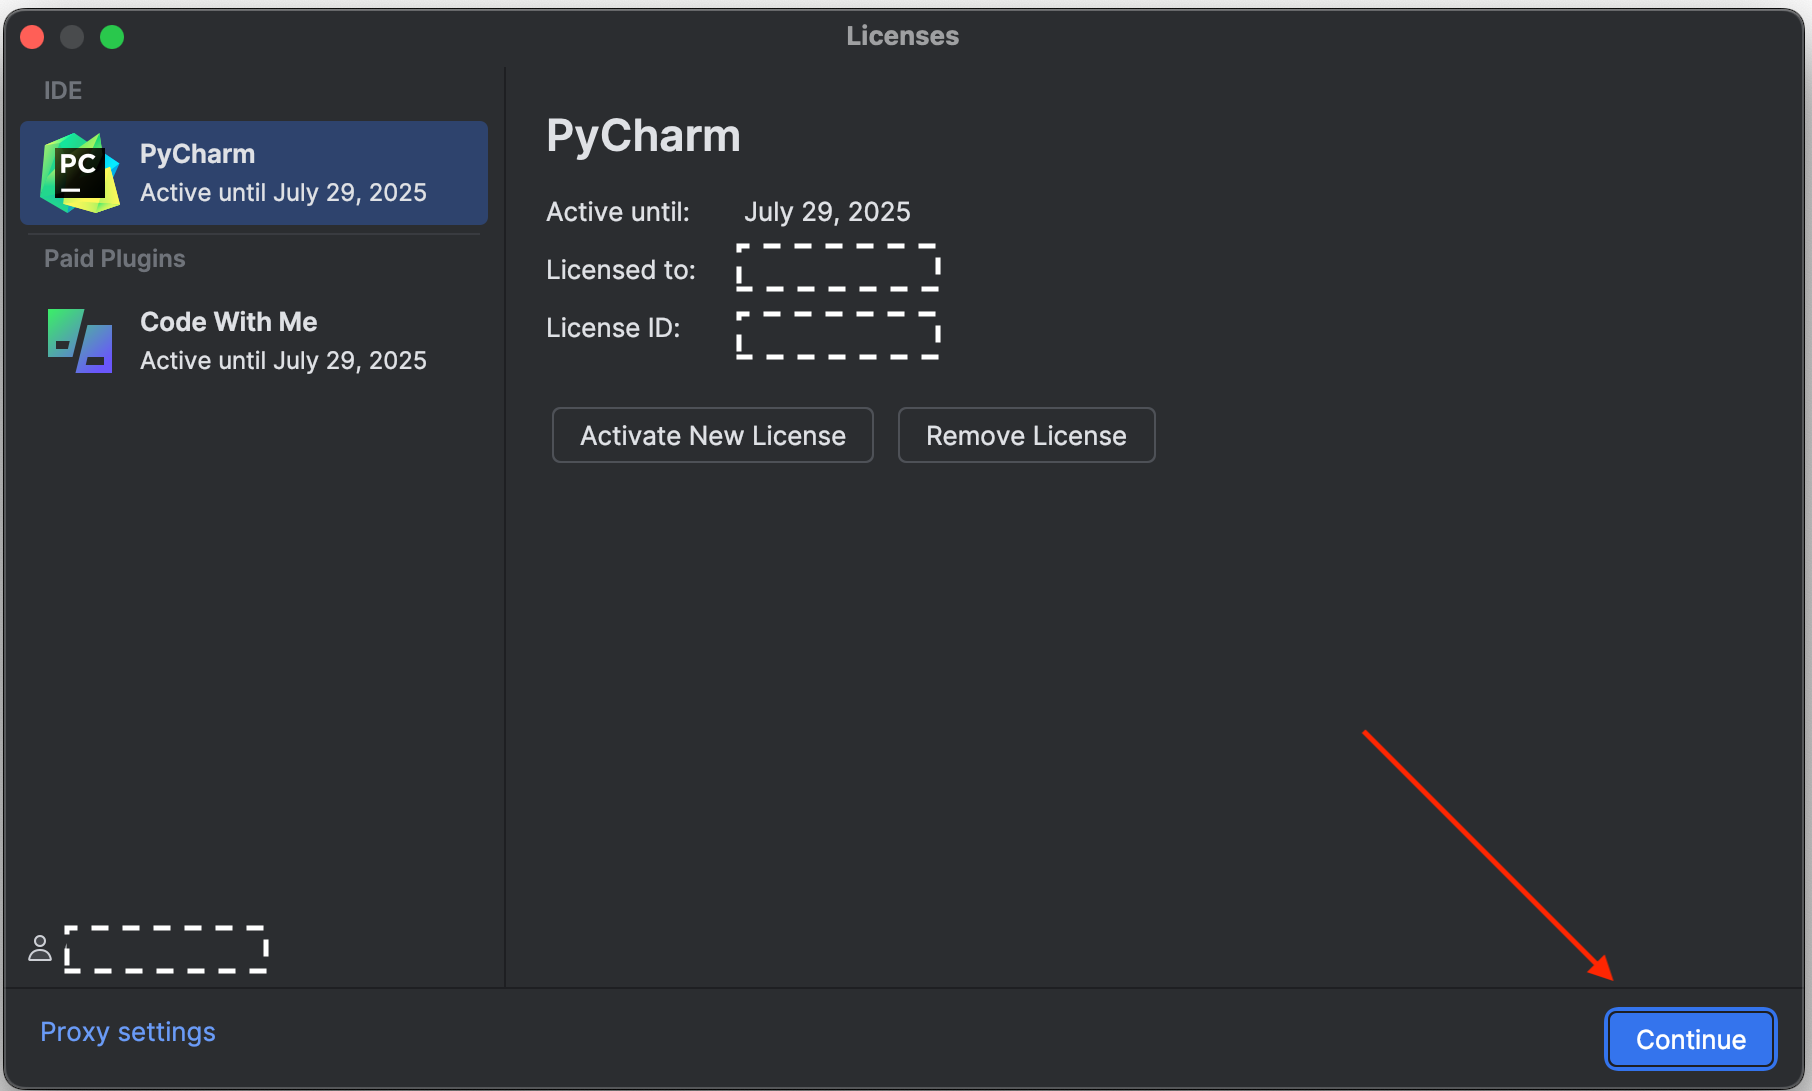The image size is (1812, 1091).
Task: Click Activate New License button
Action: pos(713,435)
